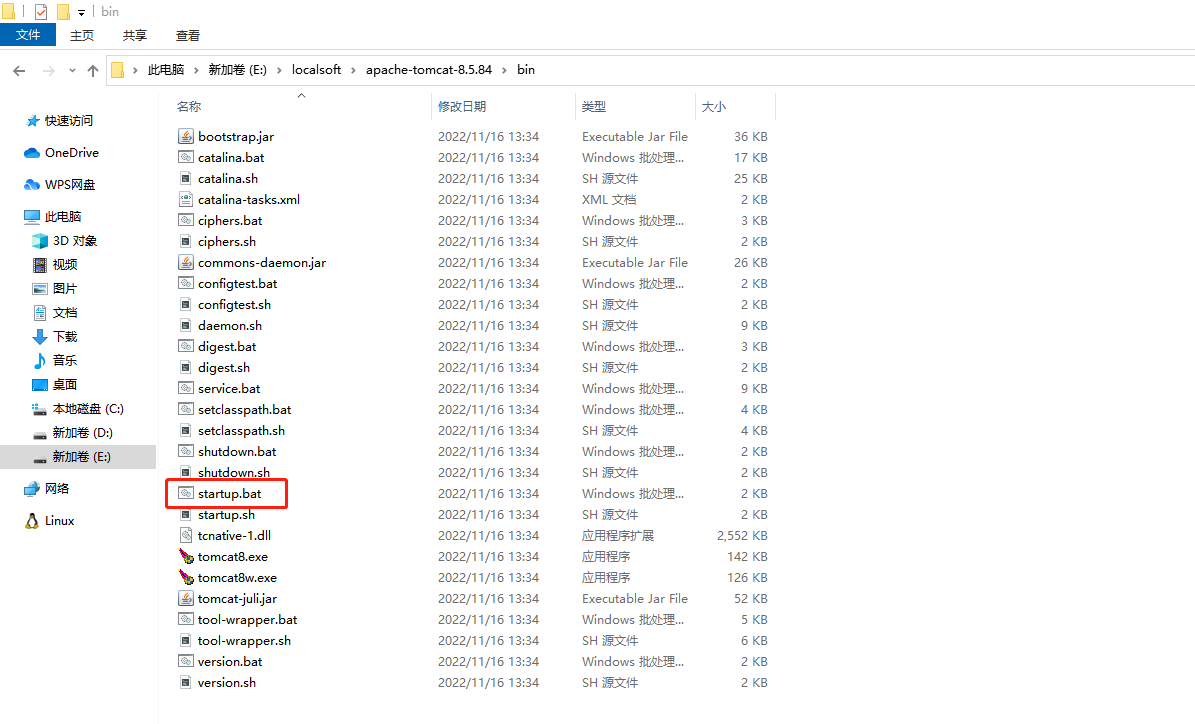The height and width of the screenshot is (724, 1195).
Task: Expand the chevron after 此电脑 in the address bar
Action: (x=196, y=70)
